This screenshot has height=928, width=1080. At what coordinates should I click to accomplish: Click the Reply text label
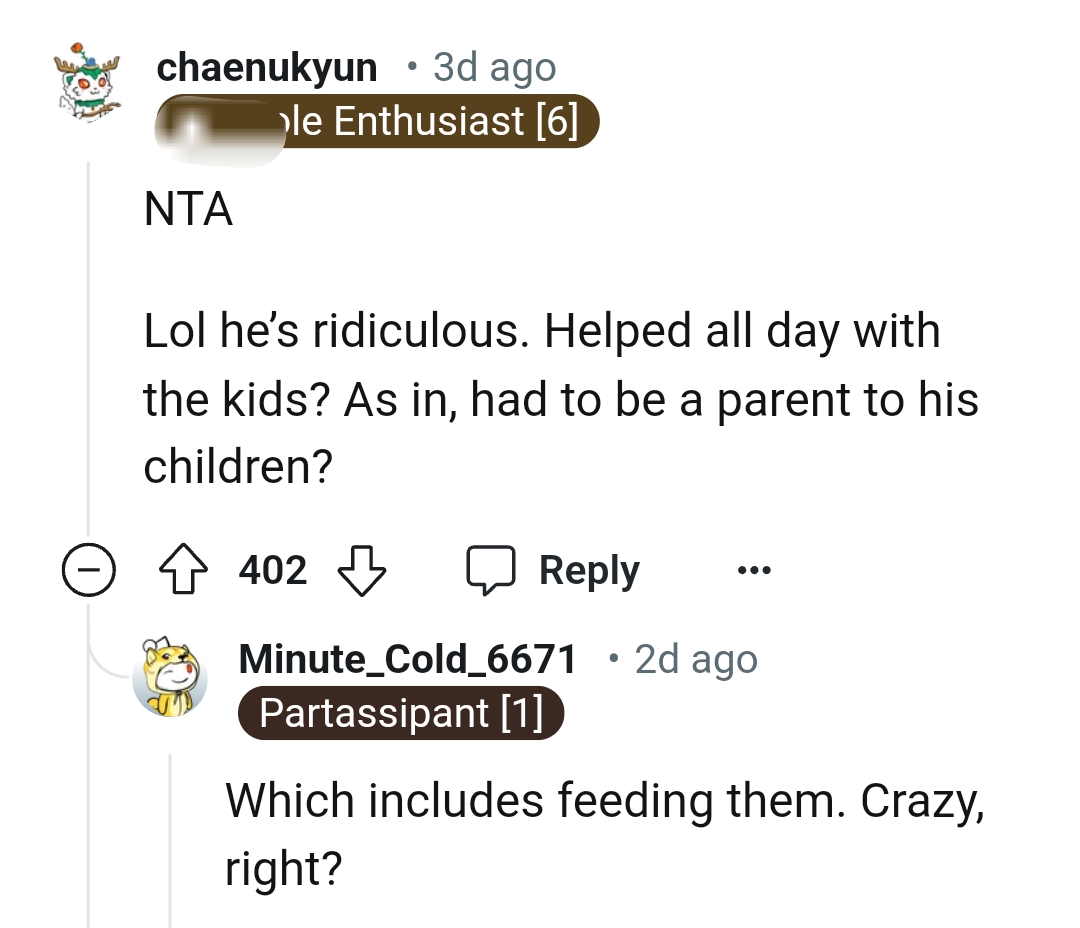588,569
